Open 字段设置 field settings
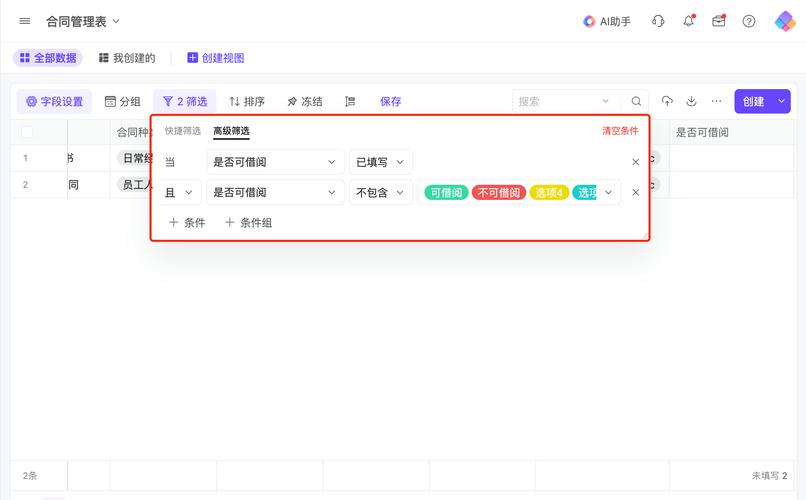The width and height of the screenshot is (806, 500). tap(54, 101)
